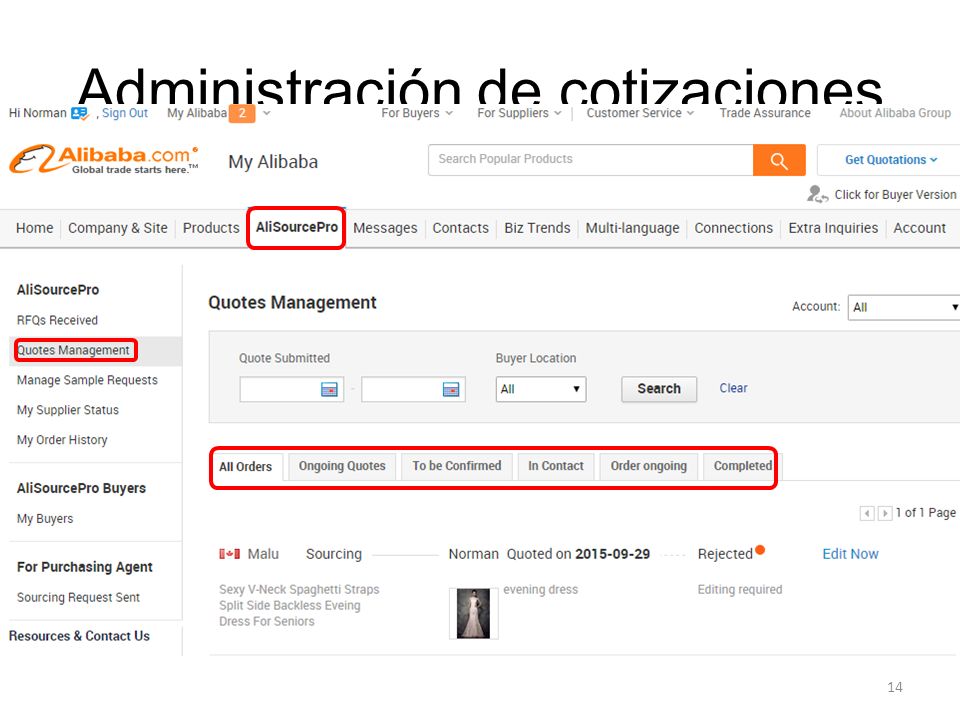
Task: Open the Account filter dropdown
Action: (x=904, y=307)
